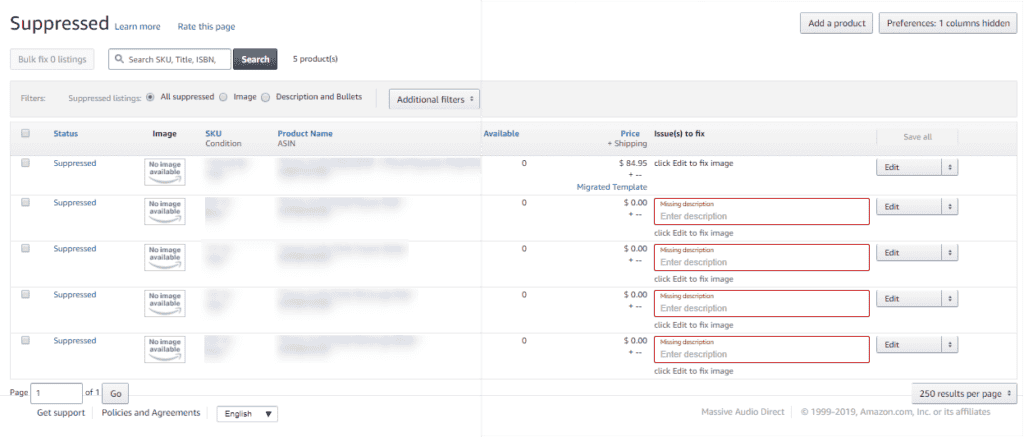Open the 250 results per page dropdown
Screen dimensions: 1024x437
pos(964,393)
